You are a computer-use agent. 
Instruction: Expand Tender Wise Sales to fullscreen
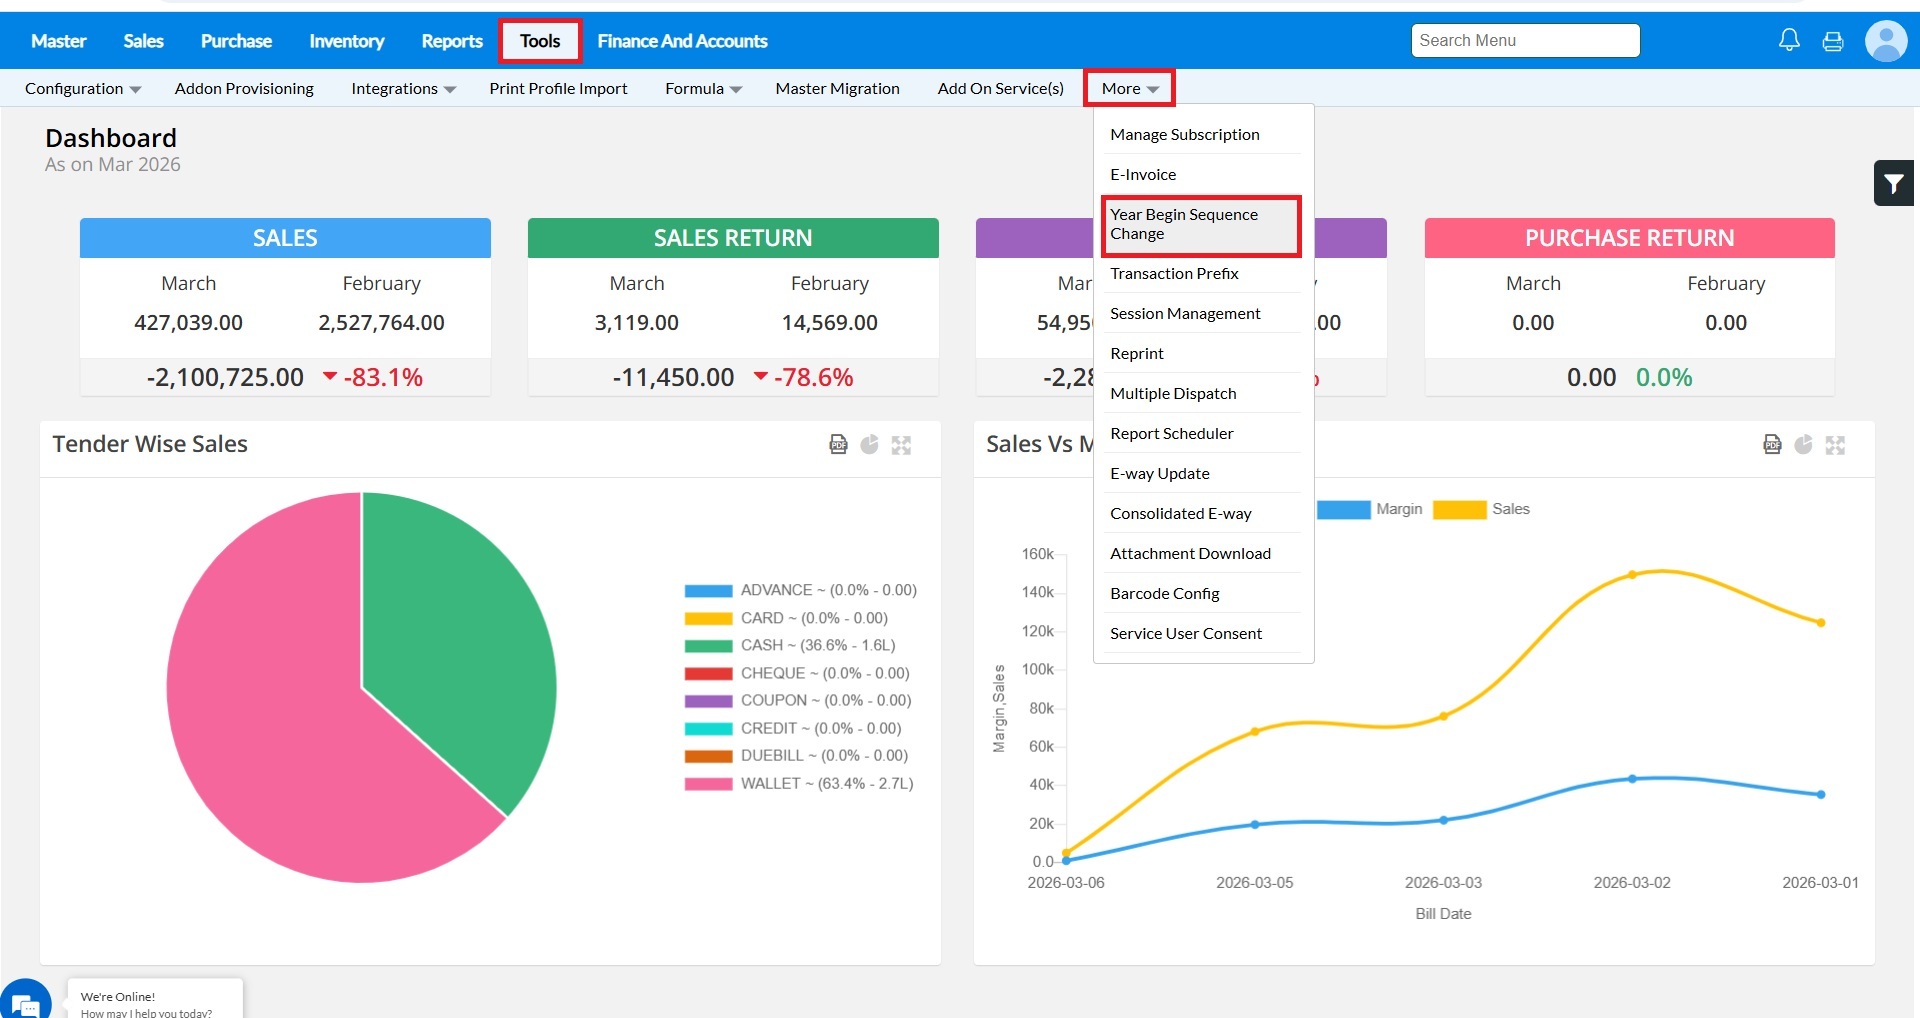click(902, 445)
